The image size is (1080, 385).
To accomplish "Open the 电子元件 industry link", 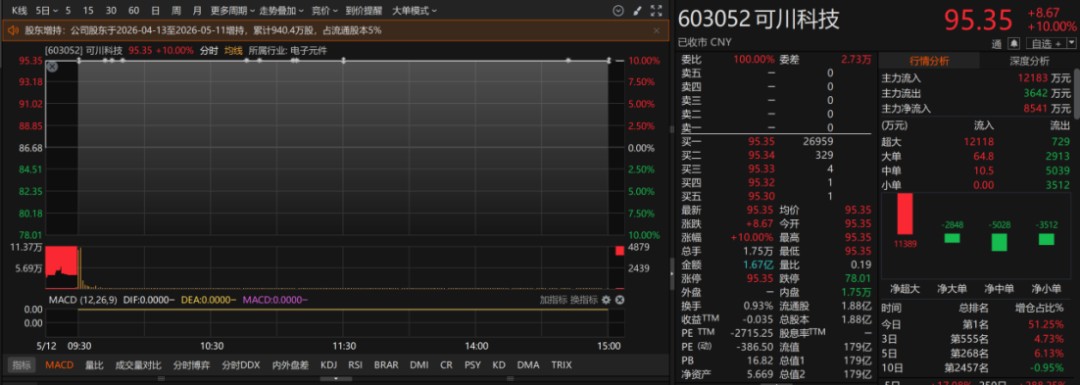I will point(309,50).
